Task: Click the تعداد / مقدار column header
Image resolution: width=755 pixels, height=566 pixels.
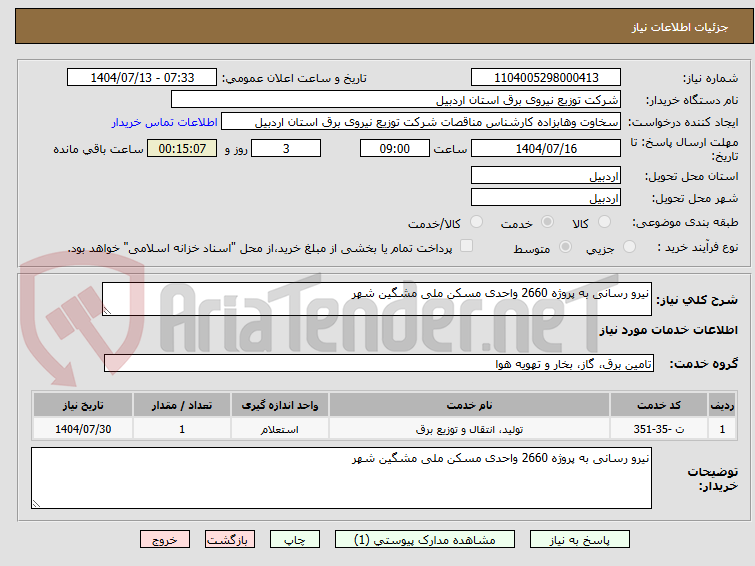Action: (182, 405)
